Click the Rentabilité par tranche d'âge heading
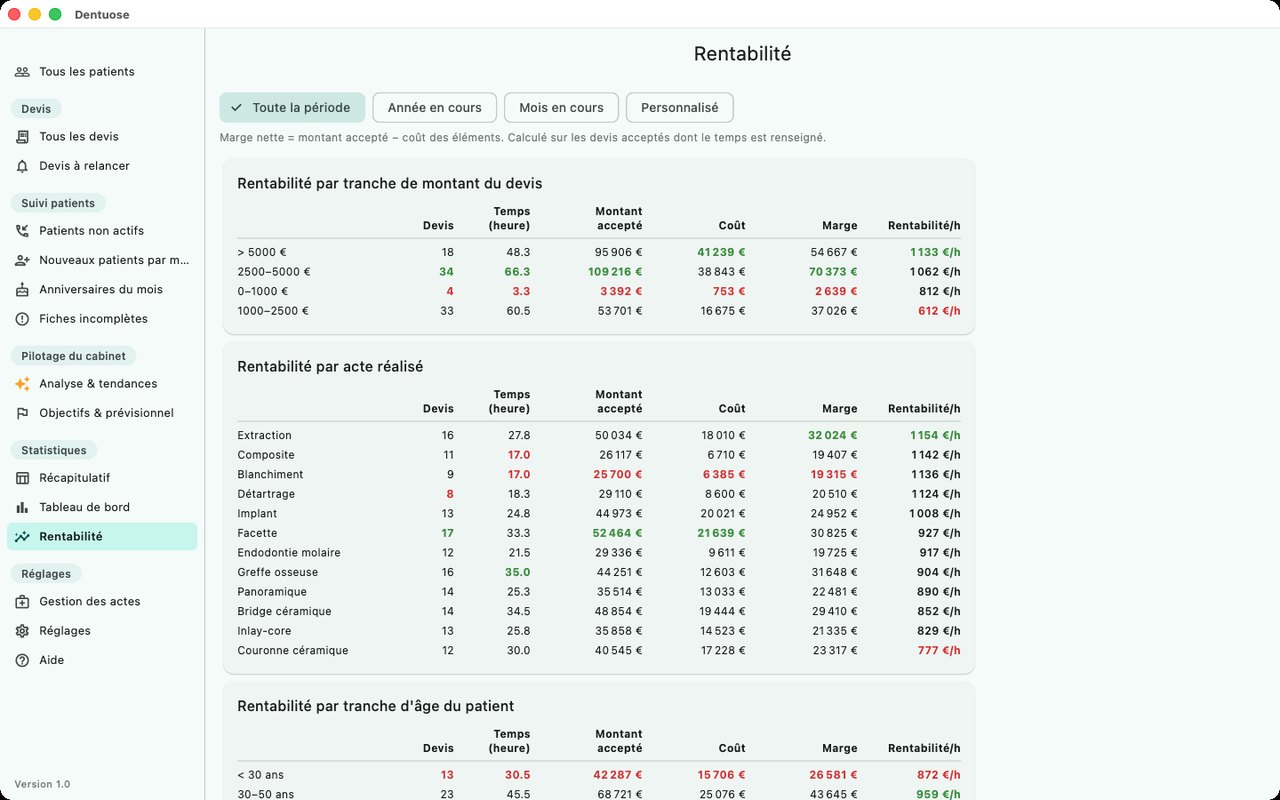Image resolution: width=1280 pixels, height=800 pixels. click(376, 707)
